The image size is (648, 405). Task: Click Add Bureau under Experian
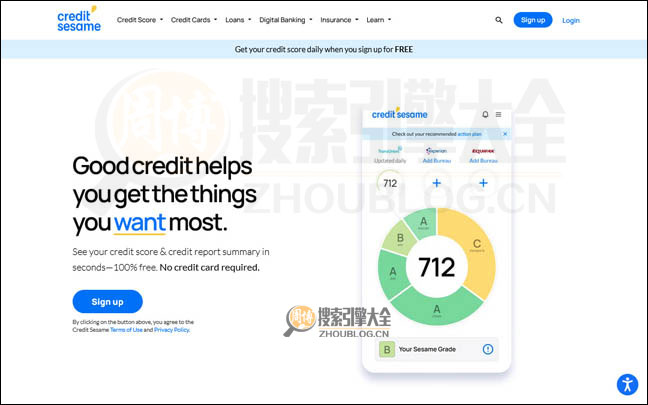coord(436,161)
